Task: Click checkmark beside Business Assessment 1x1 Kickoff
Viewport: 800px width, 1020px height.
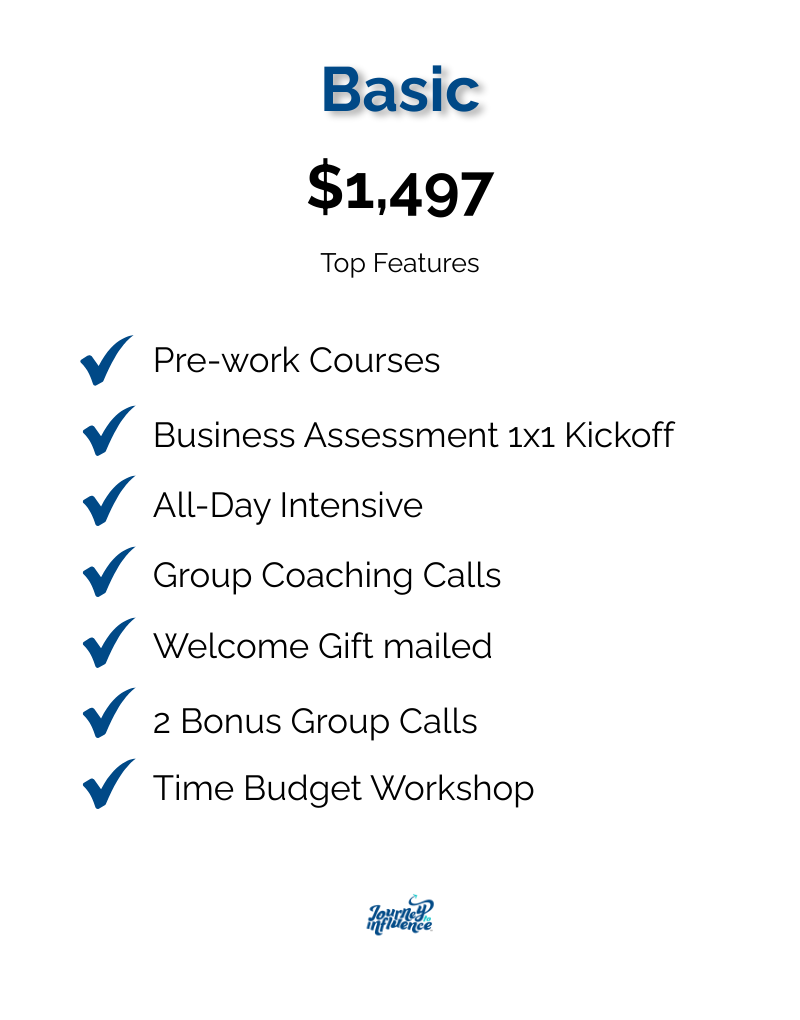Action: click(x=109, y=431)
